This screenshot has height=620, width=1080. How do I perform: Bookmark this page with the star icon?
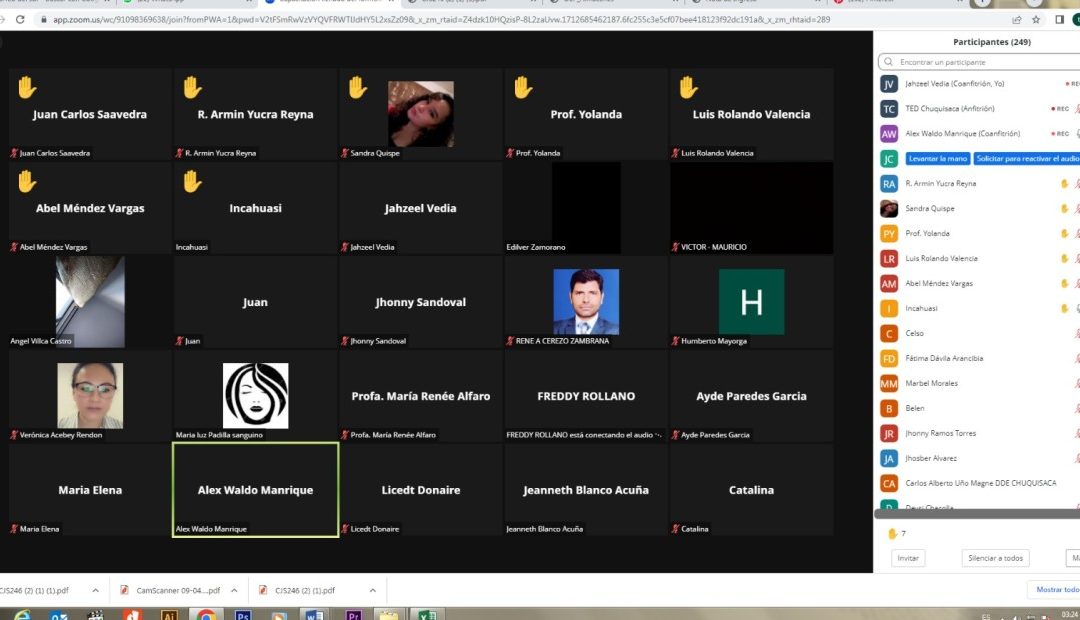coord(1038,19)
